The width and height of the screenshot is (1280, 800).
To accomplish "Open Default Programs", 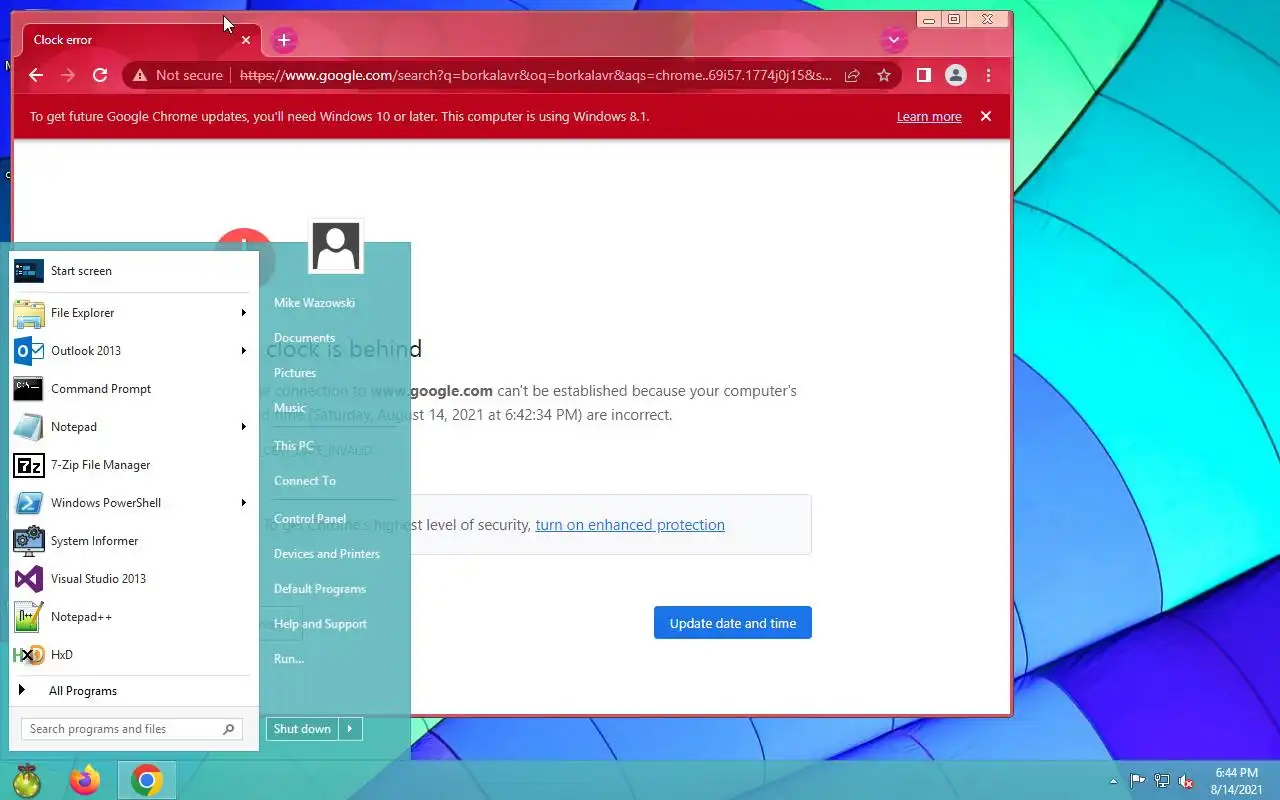I will [x=320, y=589].
